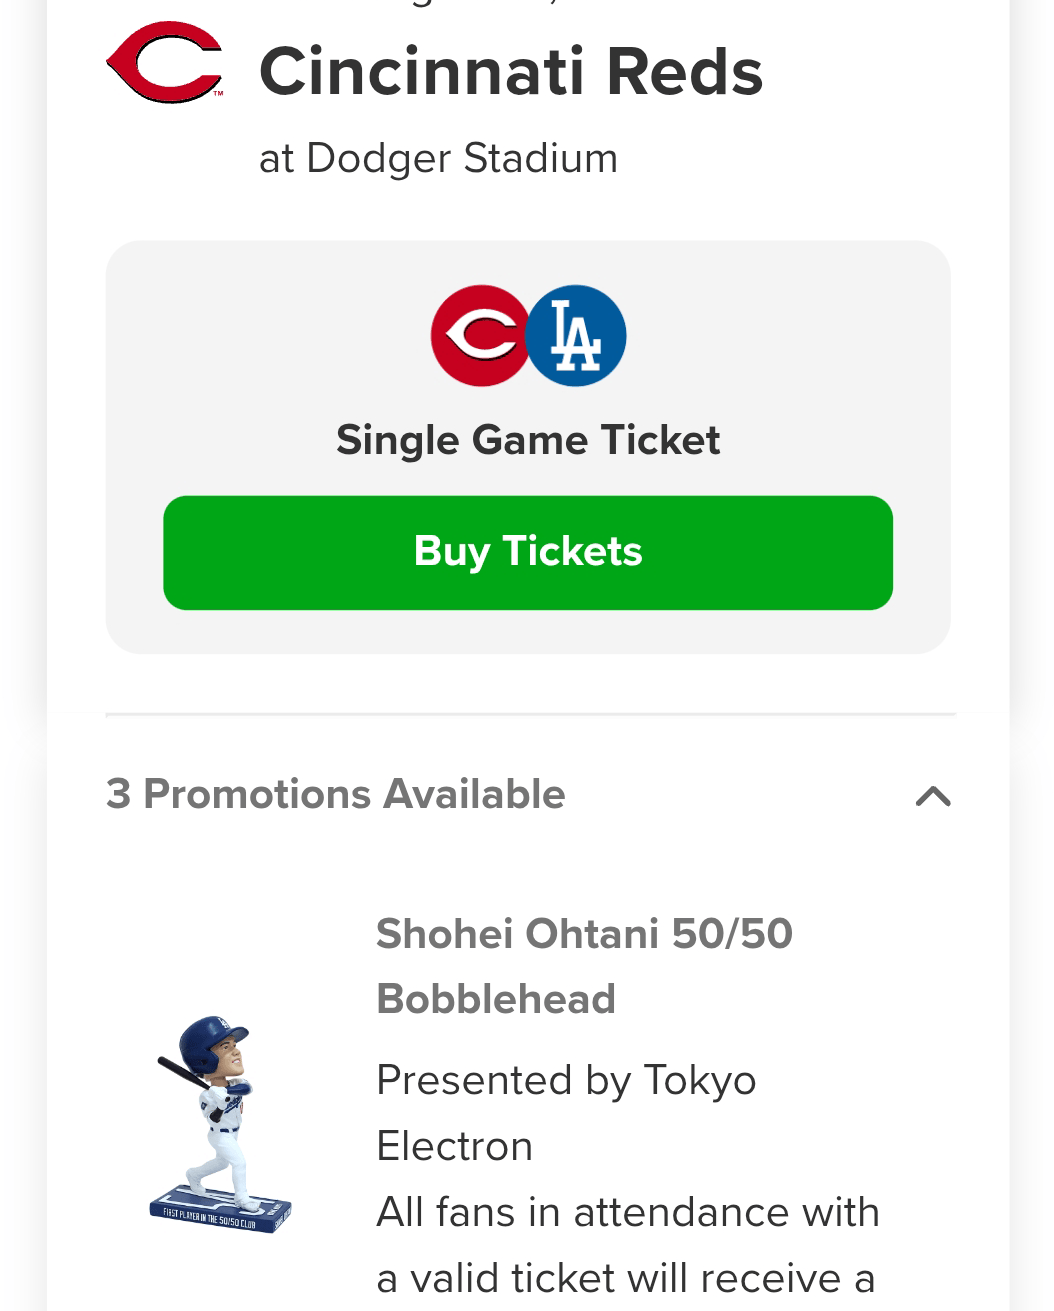Click the divider line above the promotions section
Image resolution: width=1054 pixels, height=1311 pixels.
click(x=530, y=715)
